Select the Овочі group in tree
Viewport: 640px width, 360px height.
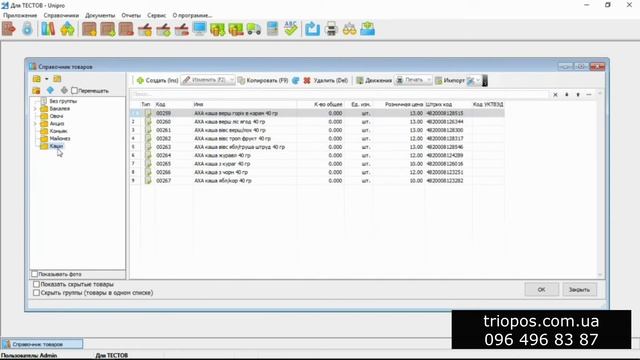point(56,116)
